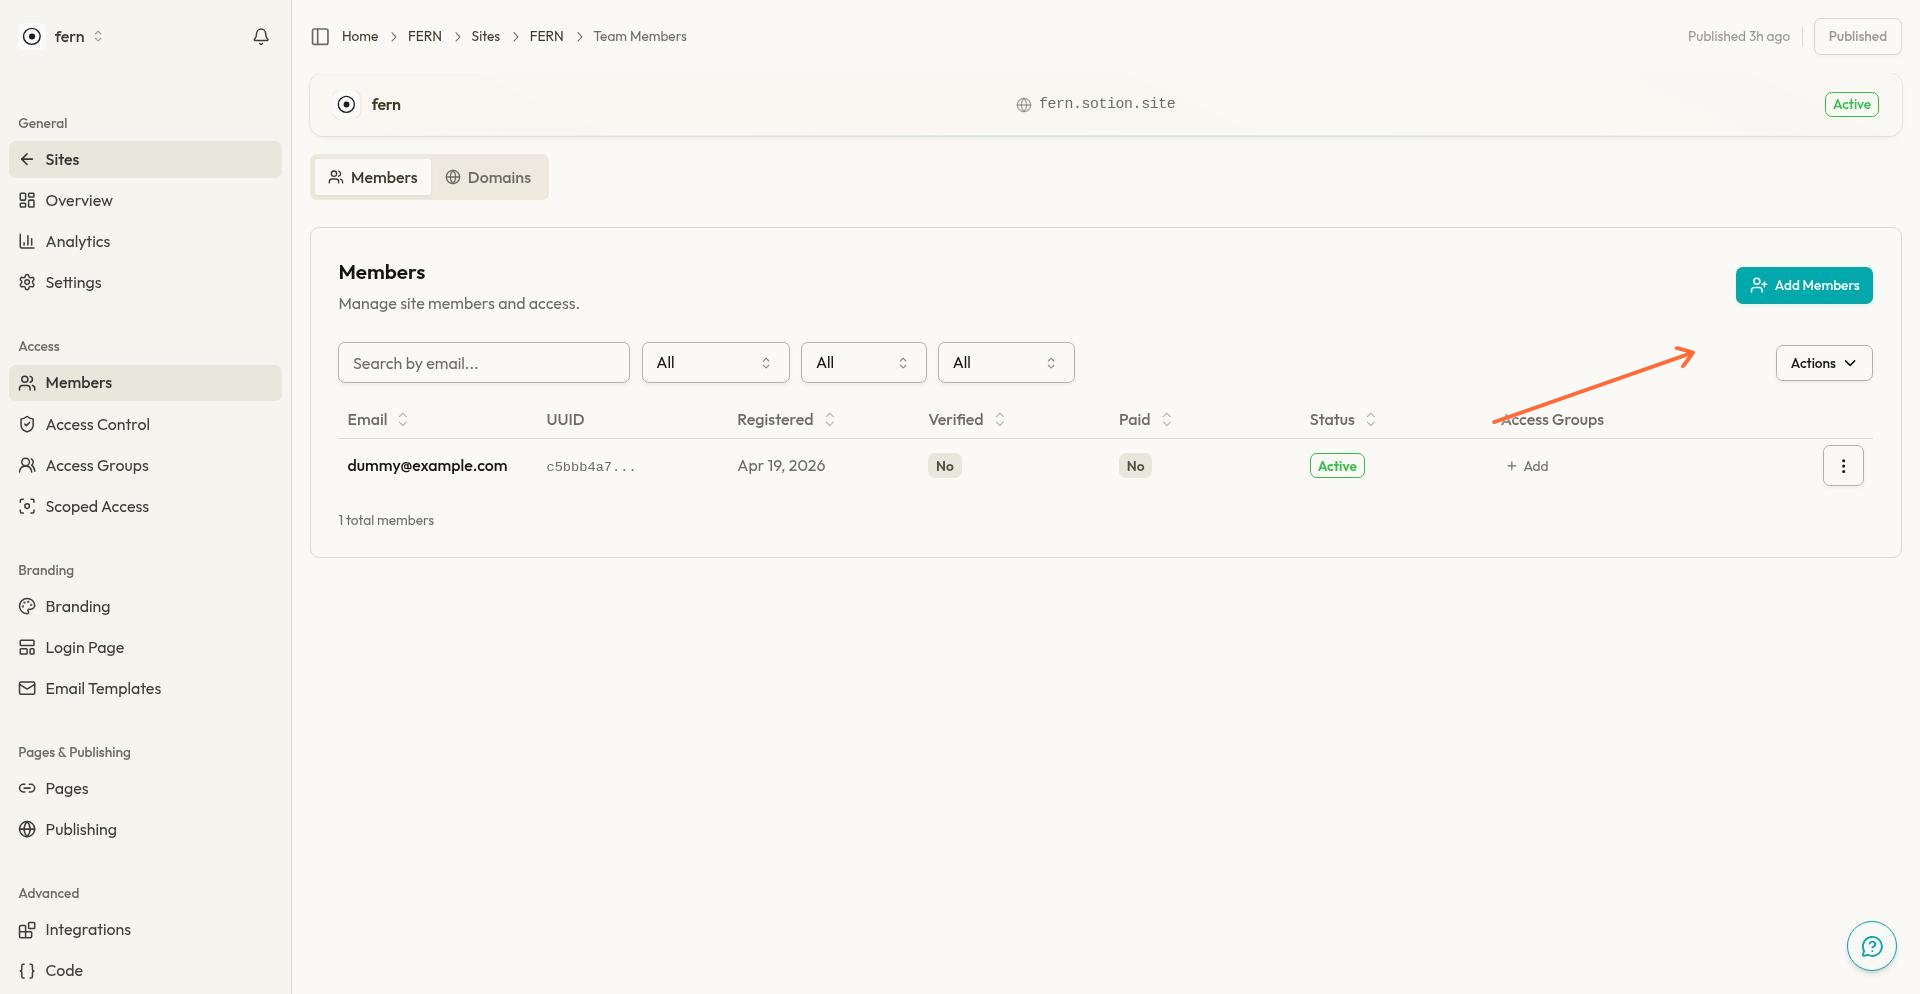Sort by Status column

(x=1343, y=420)
